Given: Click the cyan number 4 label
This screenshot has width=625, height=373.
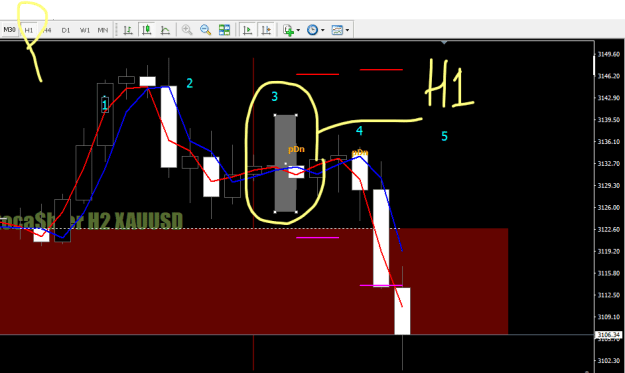Looking at the screenshot, I should (359, 130).
